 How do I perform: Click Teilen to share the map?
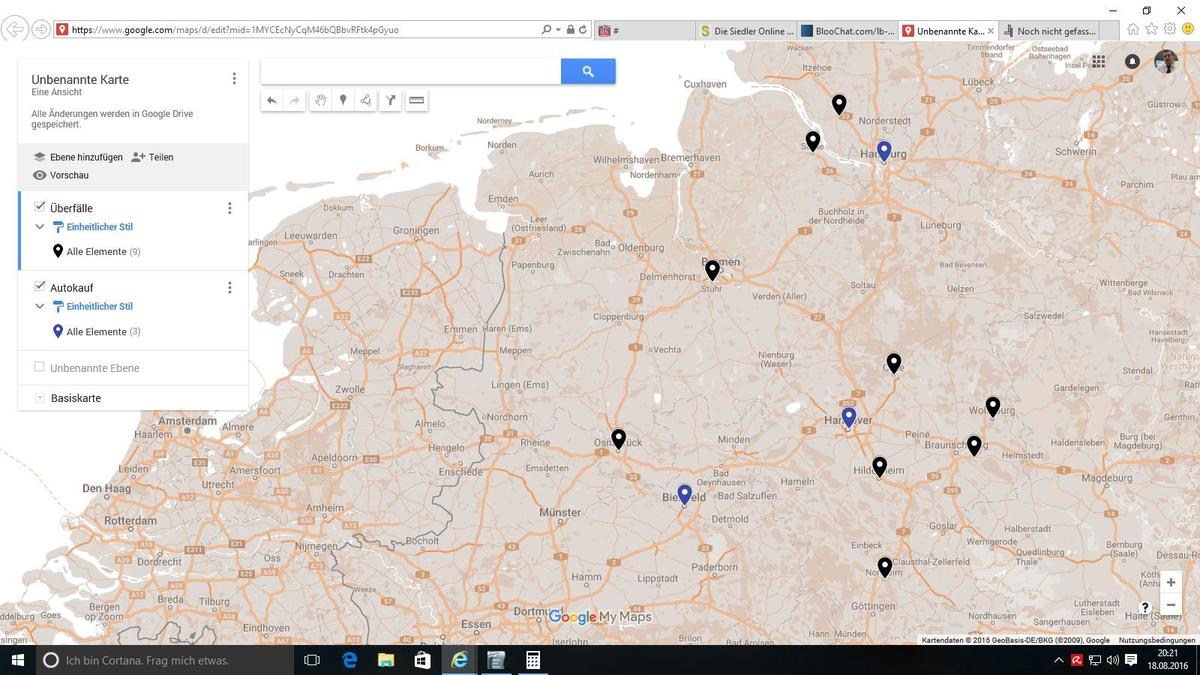[x=153, y=157]
